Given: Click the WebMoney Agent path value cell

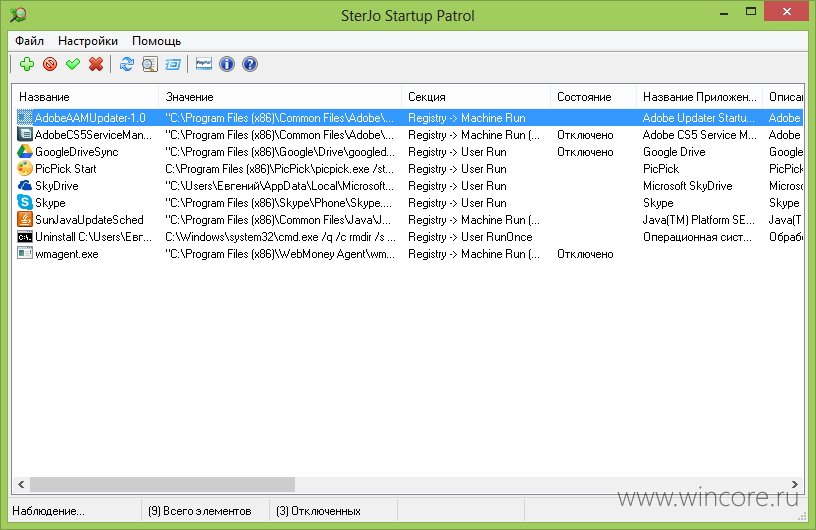Looking at the screenshot, I should pos(280,254).
